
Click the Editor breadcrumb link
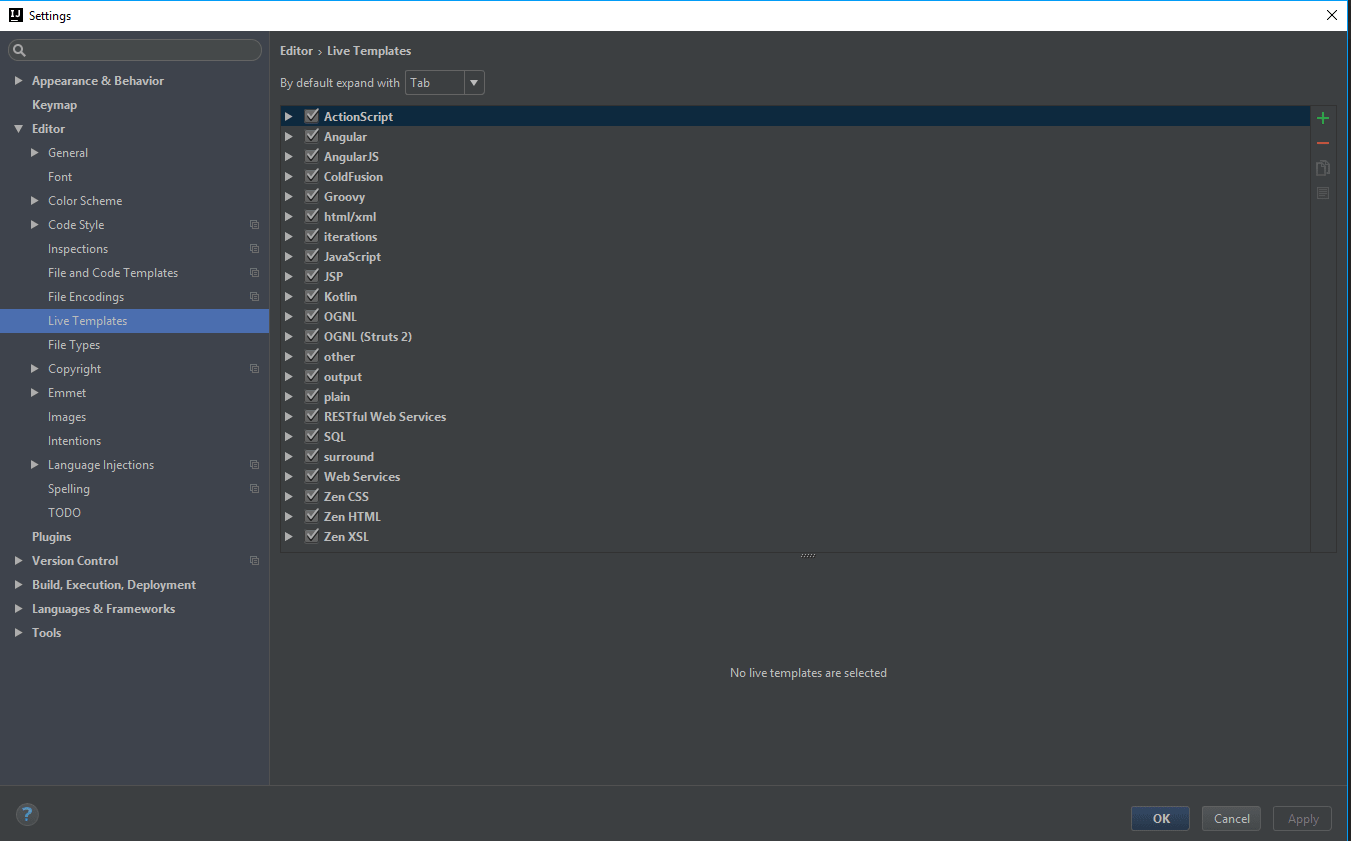[x=296, y=50]
